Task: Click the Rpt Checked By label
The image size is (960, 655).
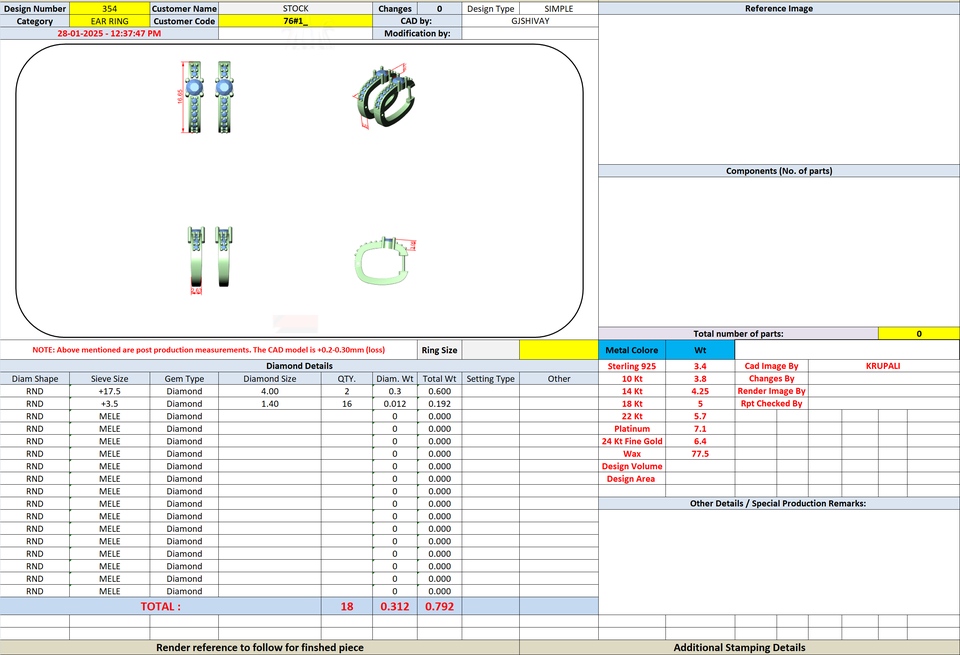Action: [x=771, y=404]
